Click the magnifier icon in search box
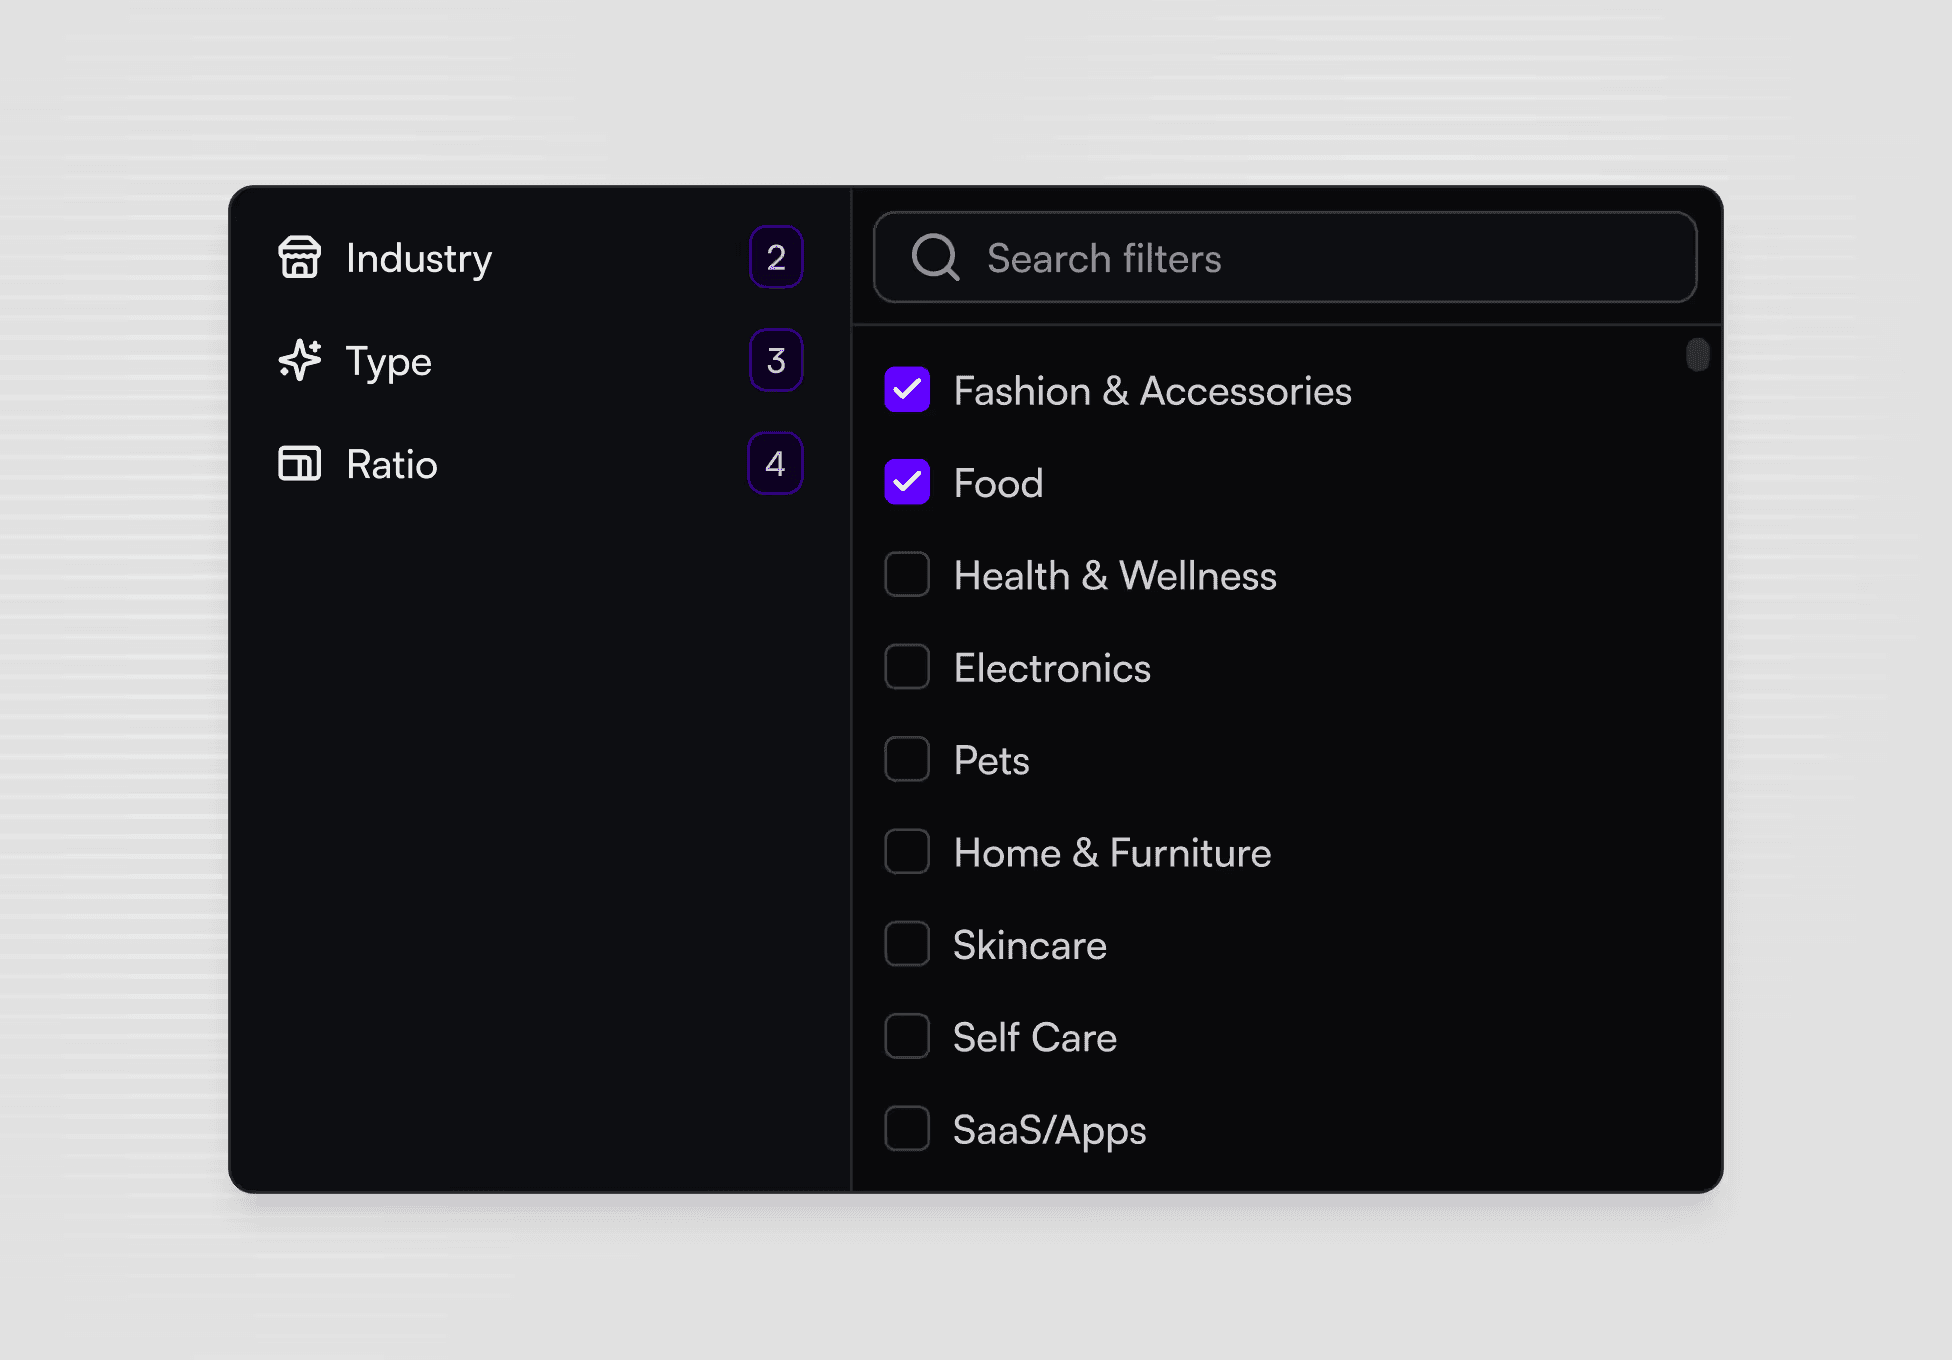 (x=935, y=258)
